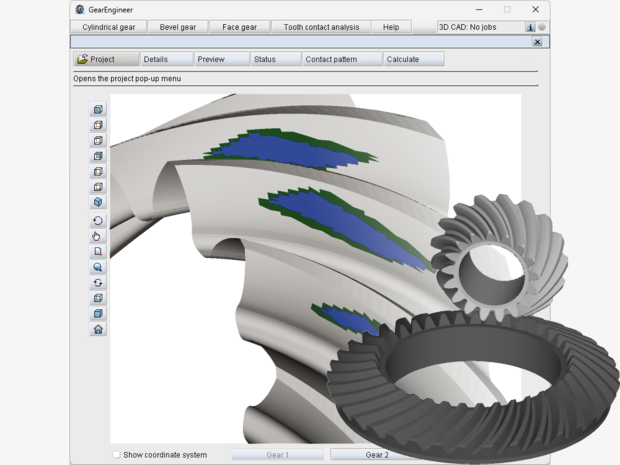
Task: Click the Gear 2 button
Action: (377, 455)
